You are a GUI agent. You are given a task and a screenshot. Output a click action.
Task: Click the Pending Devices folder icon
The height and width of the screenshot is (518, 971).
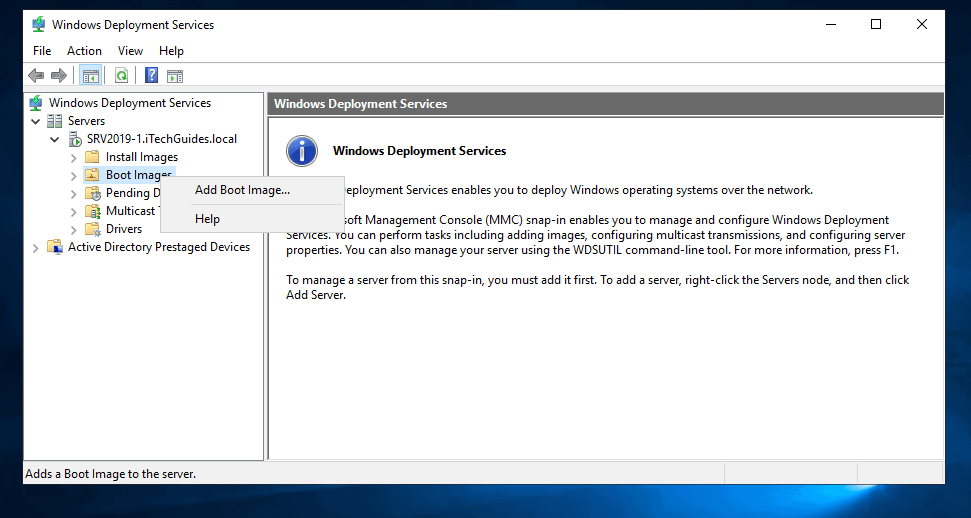92,193
